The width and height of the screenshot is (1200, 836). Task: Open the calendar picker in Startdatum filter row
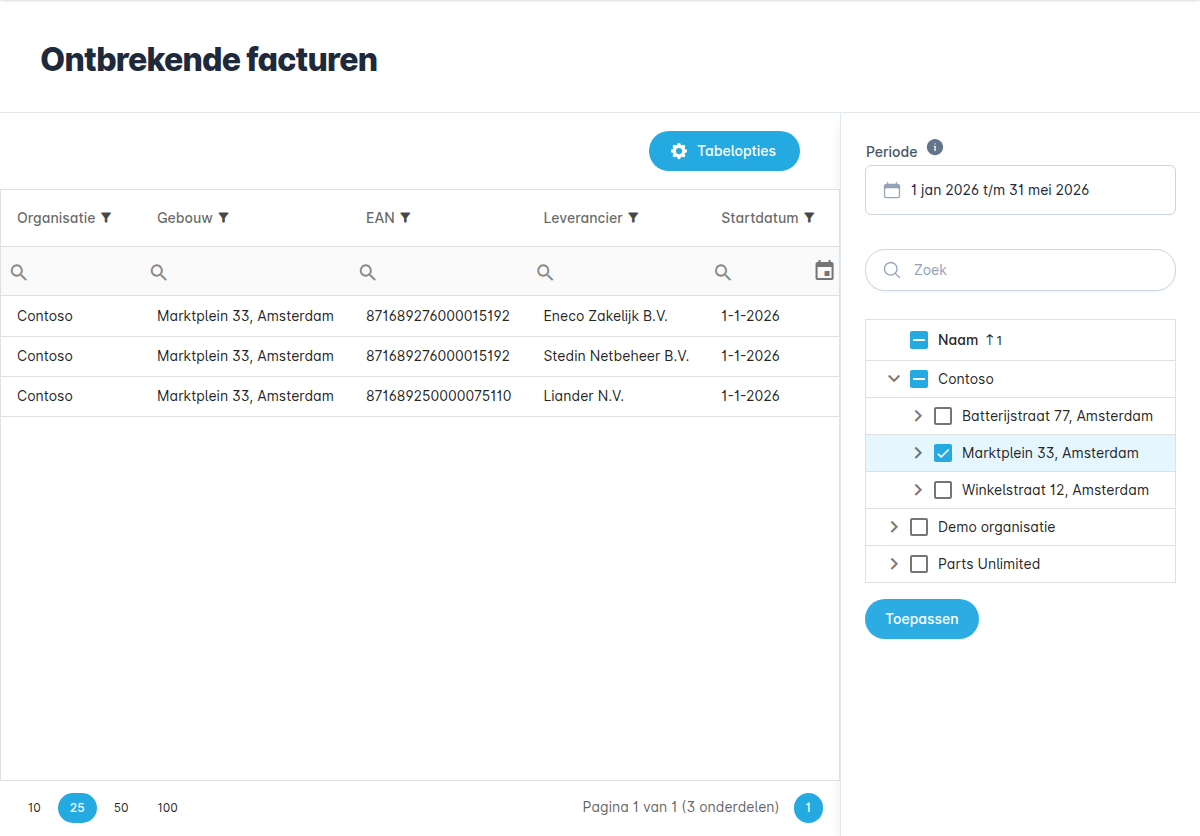(x=824, y=271)
